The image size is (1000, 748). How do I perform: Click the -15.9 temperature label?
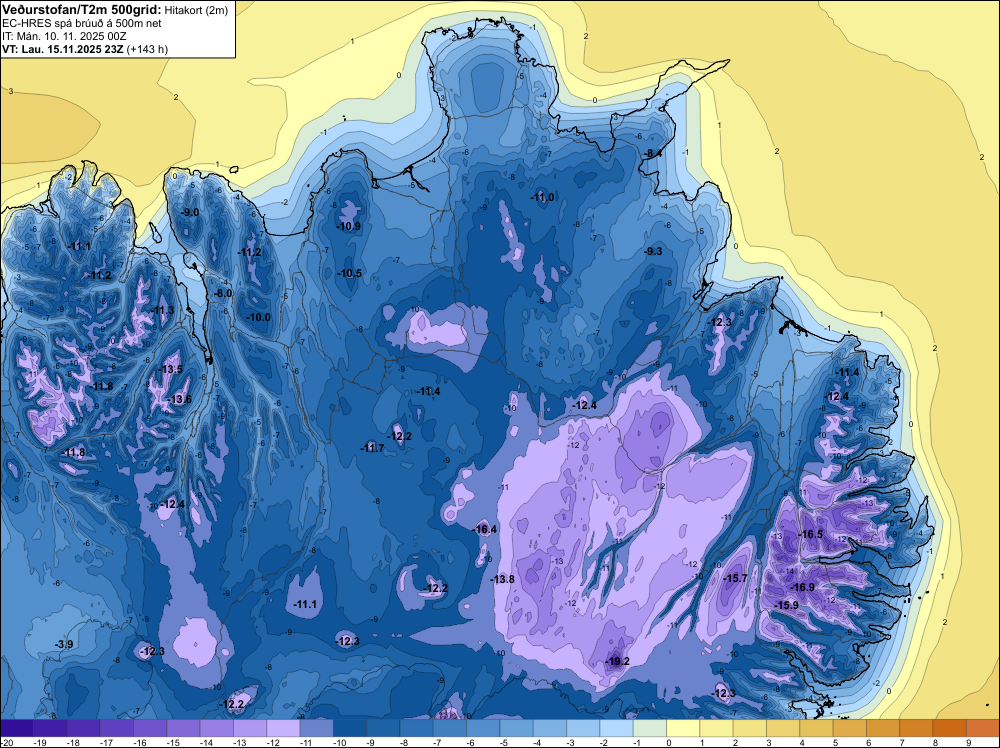[x=787, y=605]
